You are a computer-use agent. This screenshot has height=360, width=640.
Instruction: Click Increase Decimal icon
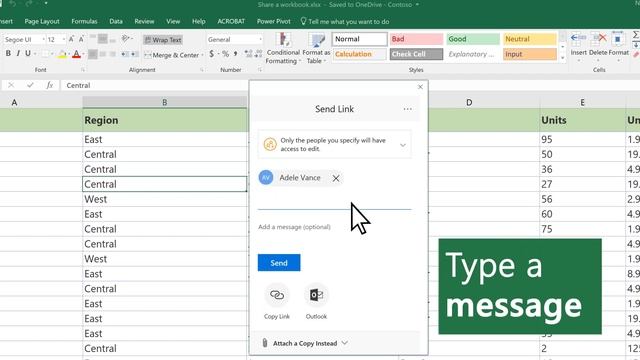pos(248,54)
